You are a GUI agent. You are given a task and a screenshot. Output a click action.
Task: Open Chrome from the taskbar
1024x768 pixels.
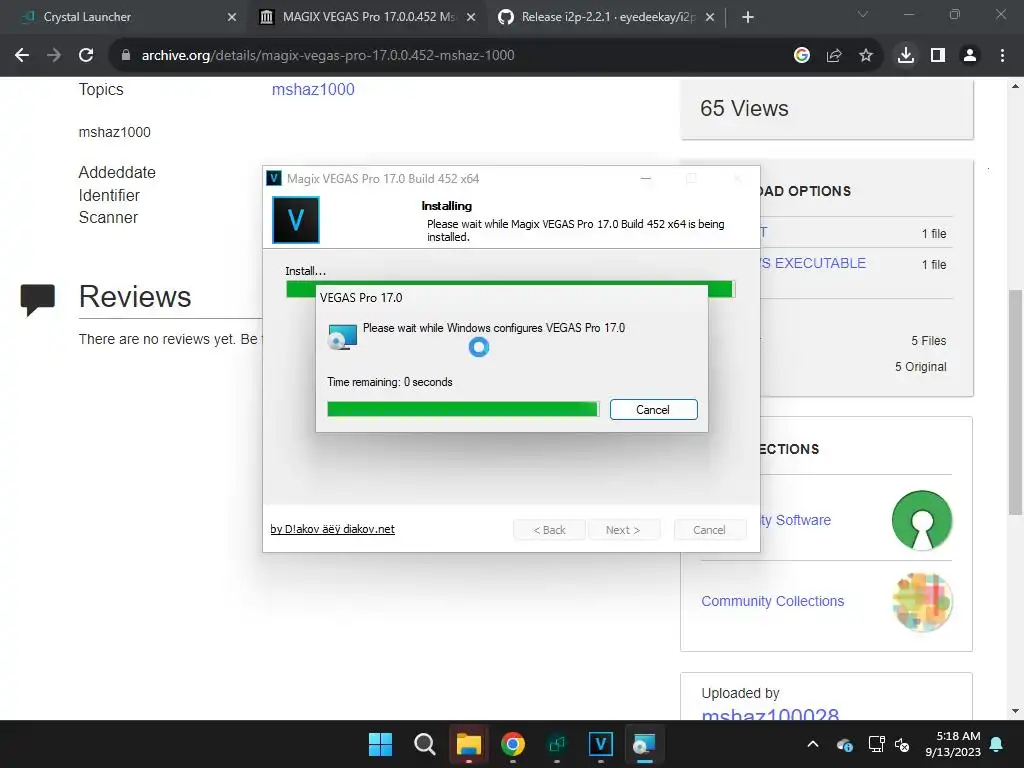pos(513,744)
